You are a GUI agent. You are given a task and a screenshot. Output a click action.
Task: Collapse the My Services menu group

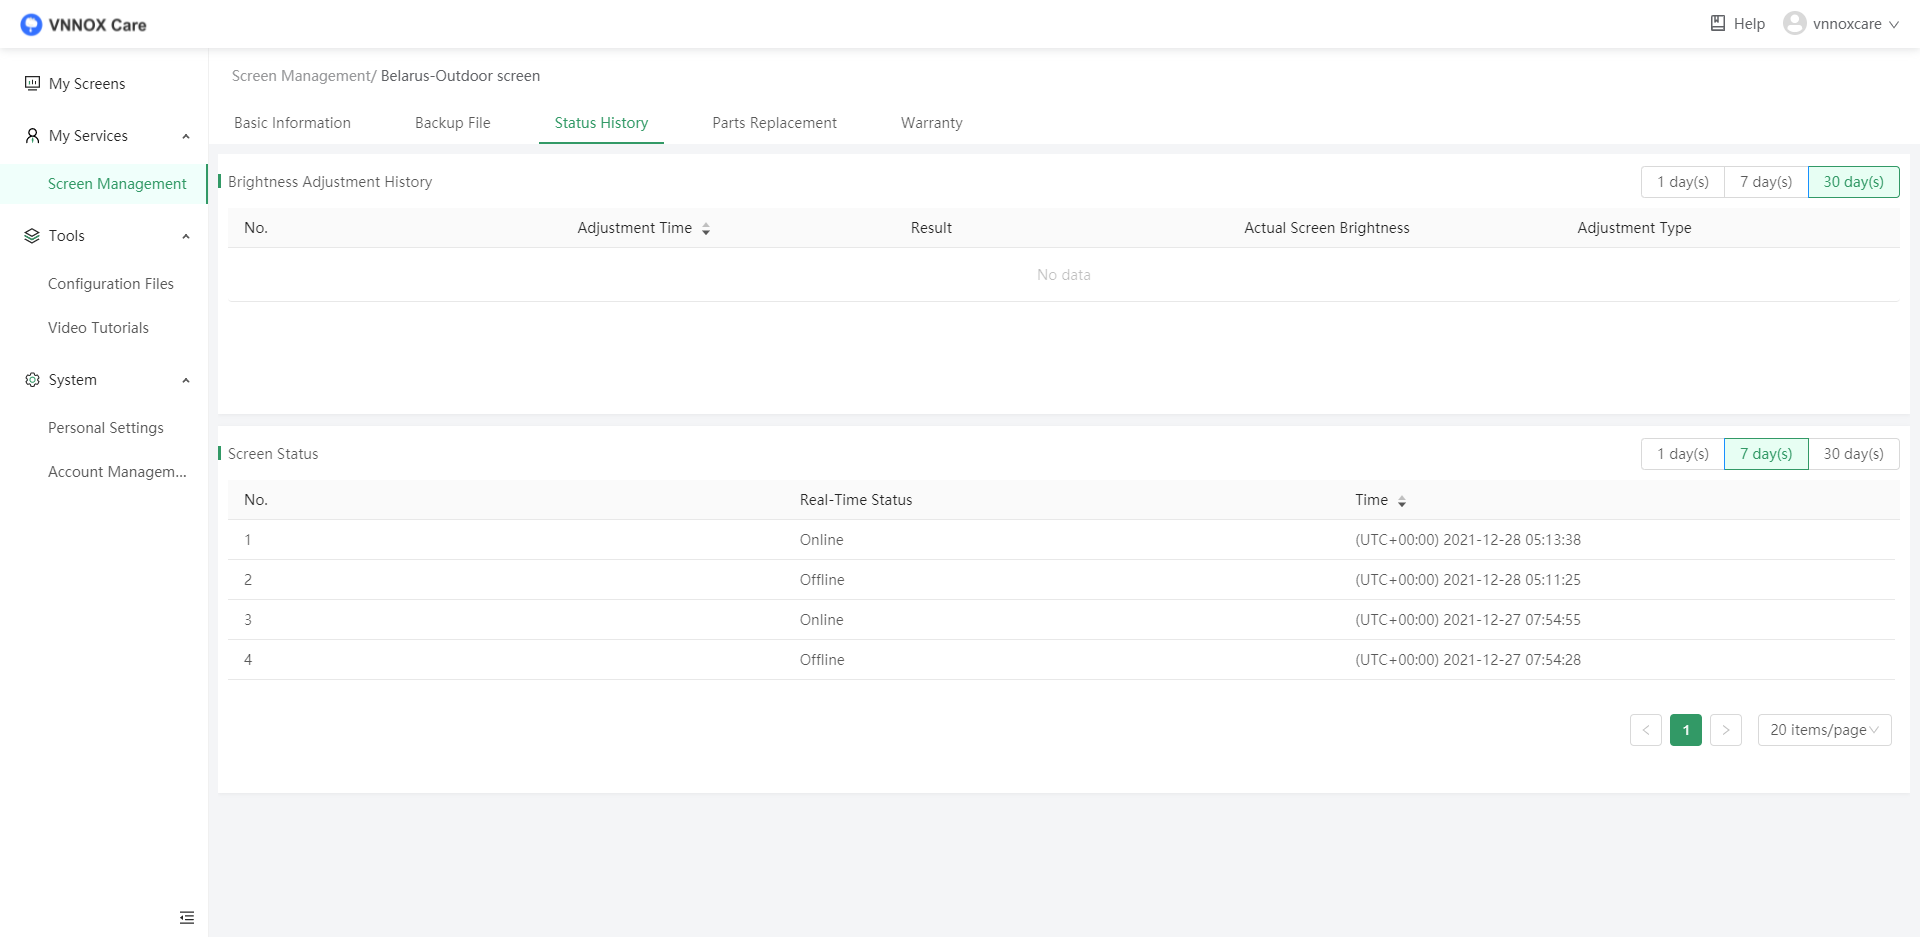point(185,136)
